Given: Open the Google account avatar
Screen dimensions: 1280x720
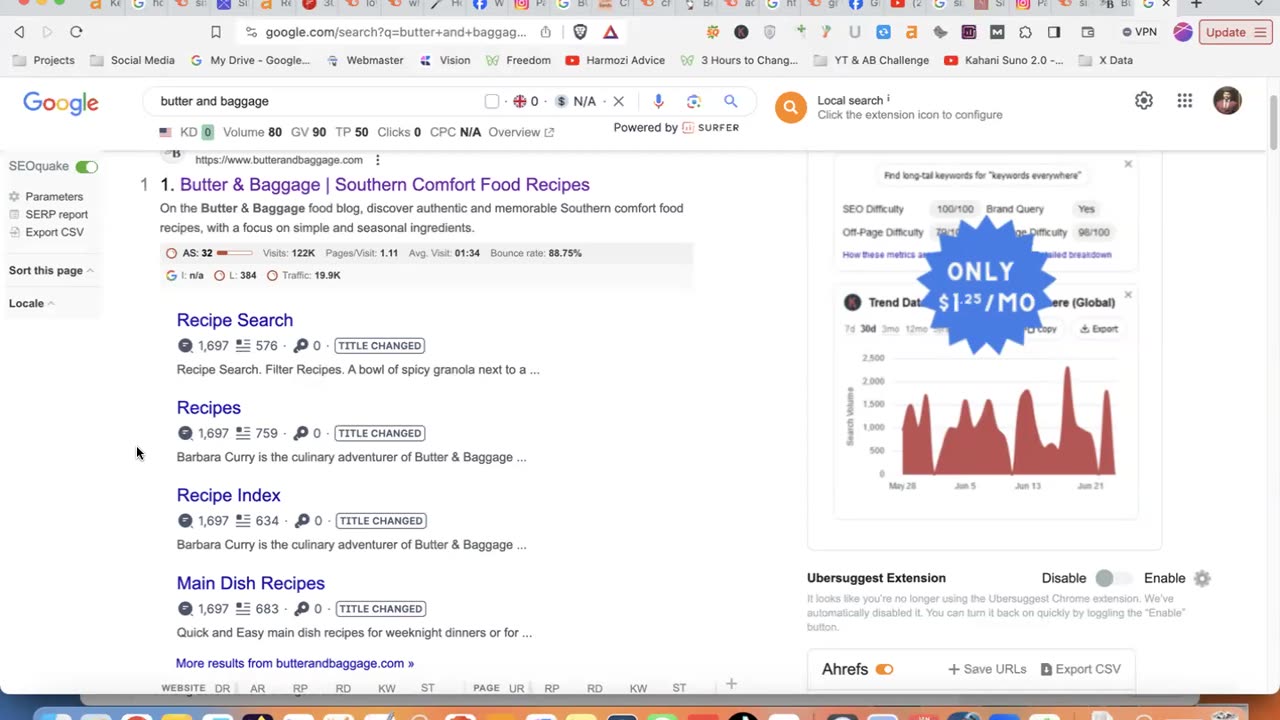Looking at the screenshot, I should 1227,101.
